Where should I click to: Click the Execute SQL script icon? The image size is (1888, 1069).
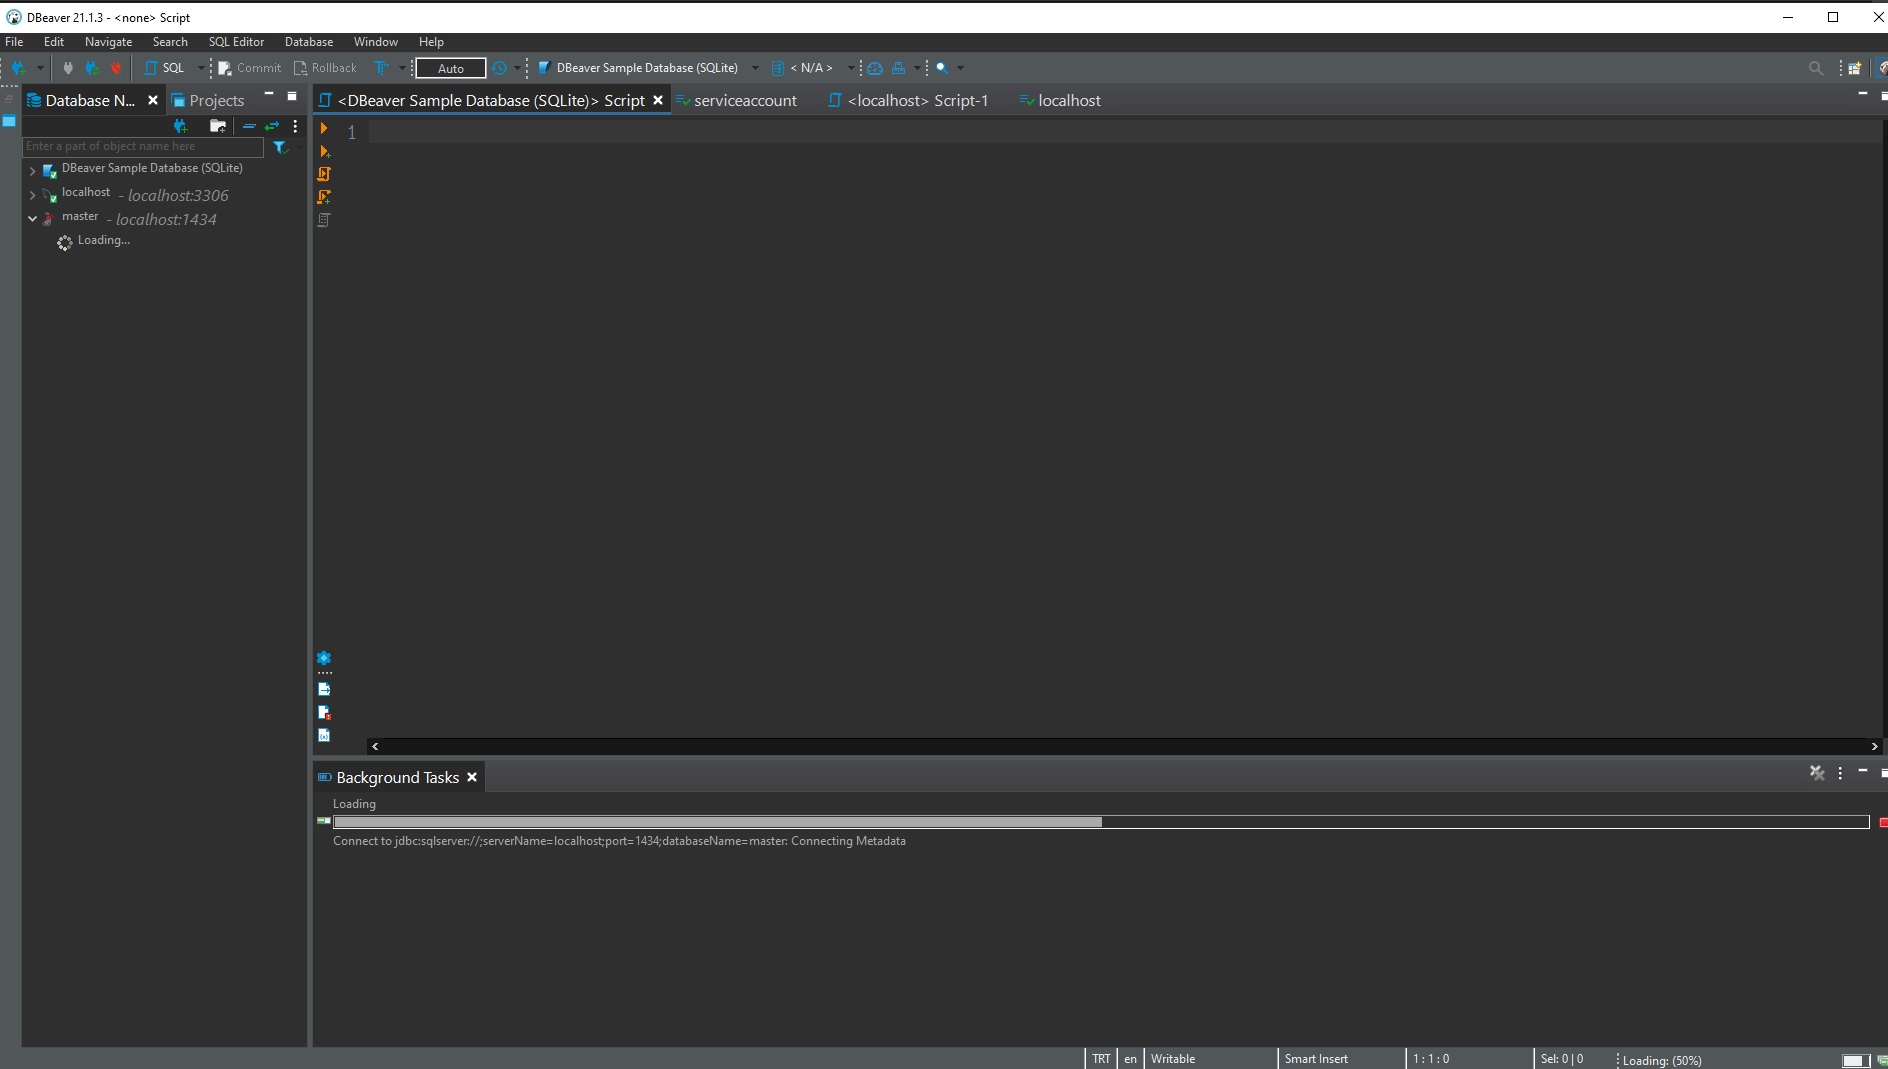pyautogui.click(x=324, y=174)
